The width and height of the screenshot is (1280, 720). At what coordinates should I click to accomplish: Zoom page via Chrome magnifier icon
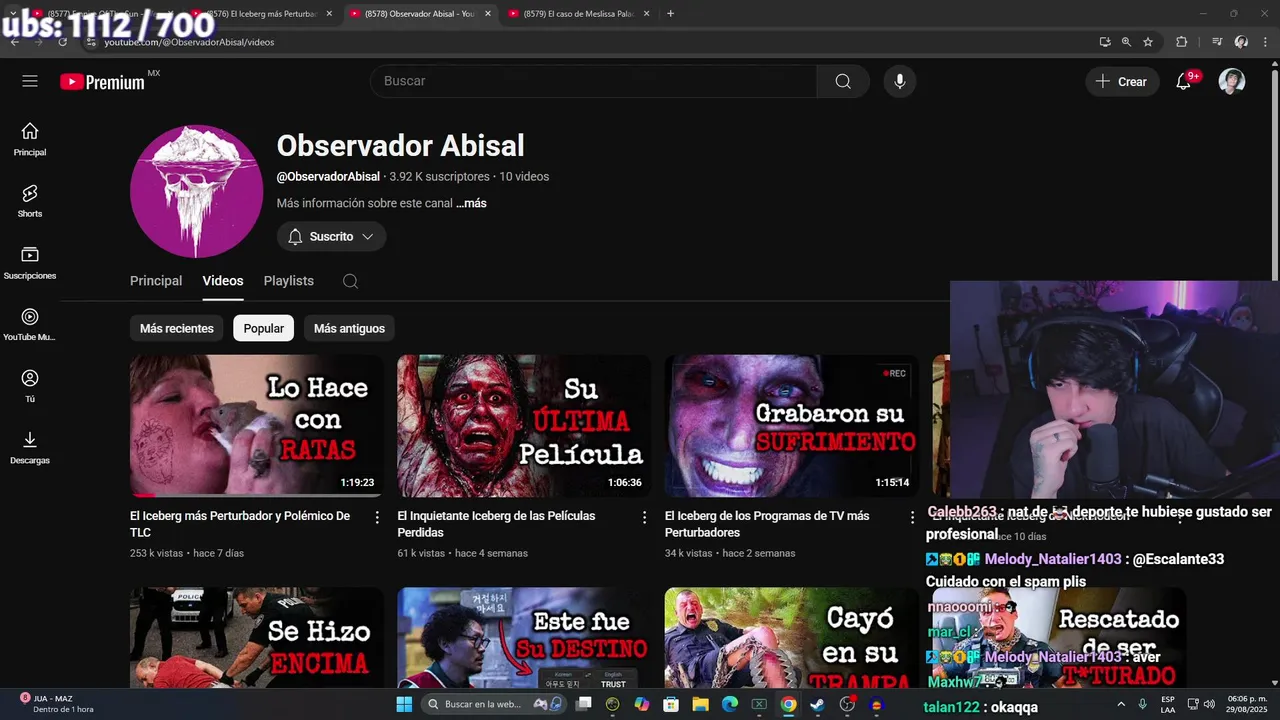click(x=1126, y=42)
